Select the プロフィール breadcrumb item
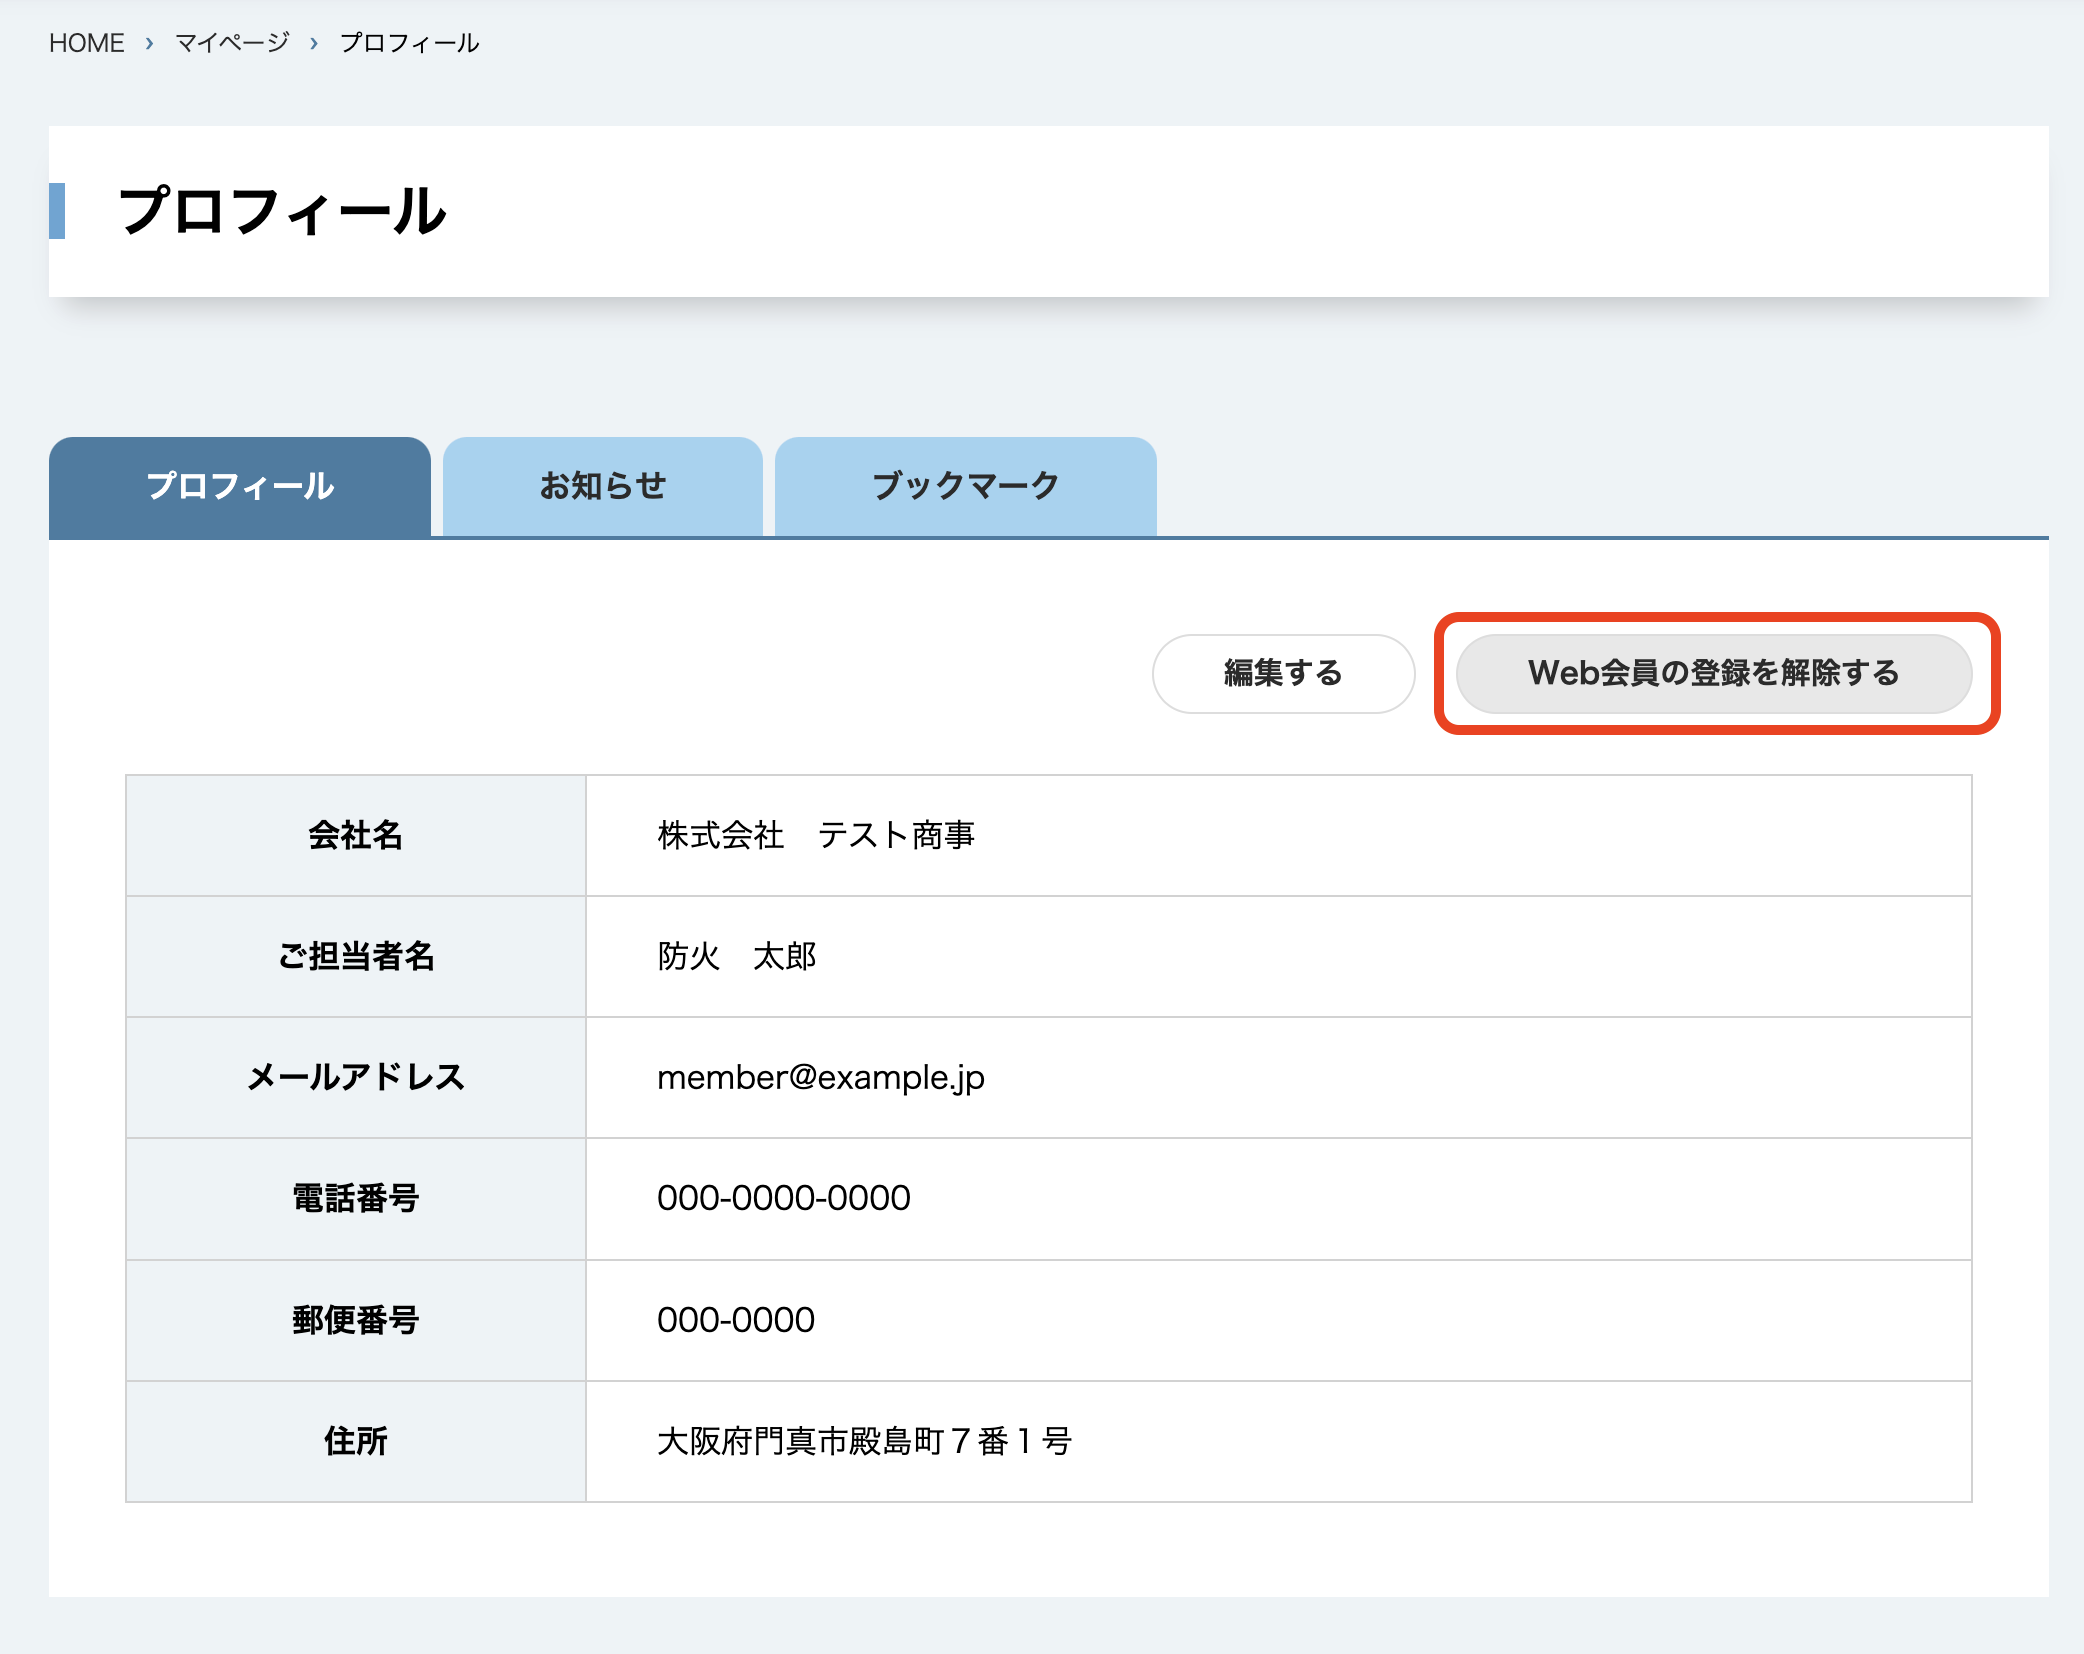2084x1654 pixels. [408, 42]
